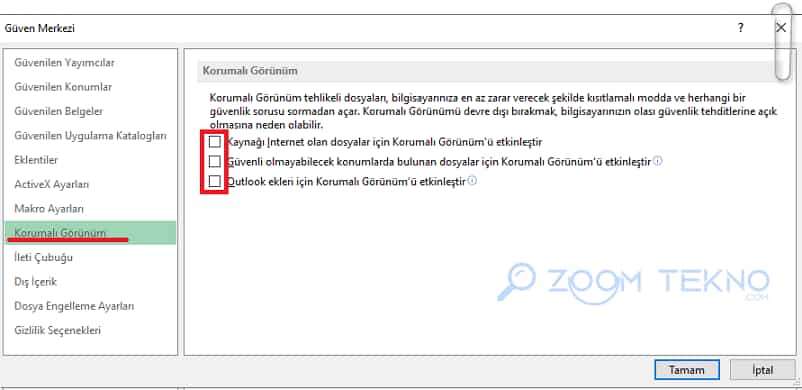
Task: Click the Tamam button
Action: click(687, 370)
